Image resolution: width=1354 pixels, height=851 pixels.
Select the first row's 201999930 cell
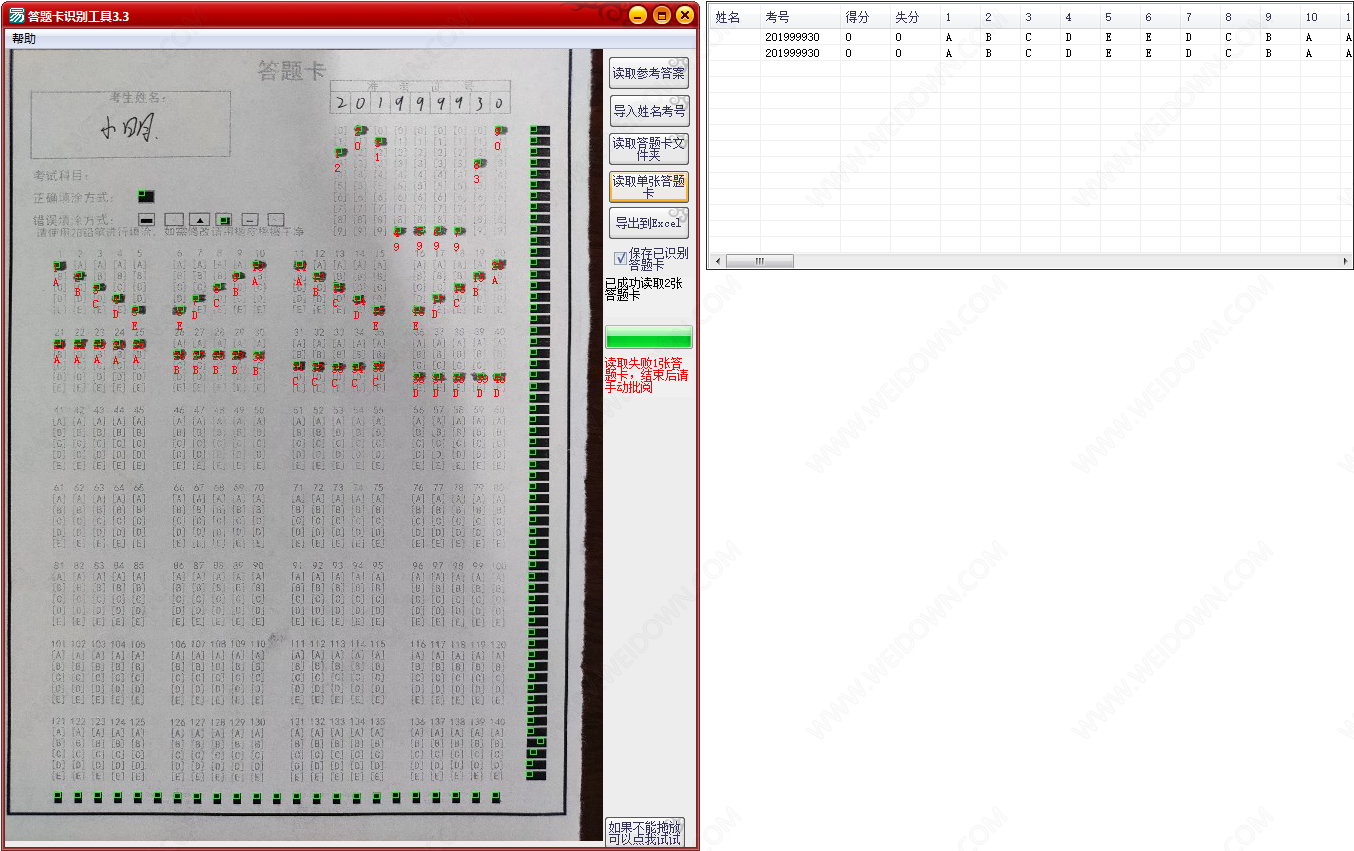point(800,37)
